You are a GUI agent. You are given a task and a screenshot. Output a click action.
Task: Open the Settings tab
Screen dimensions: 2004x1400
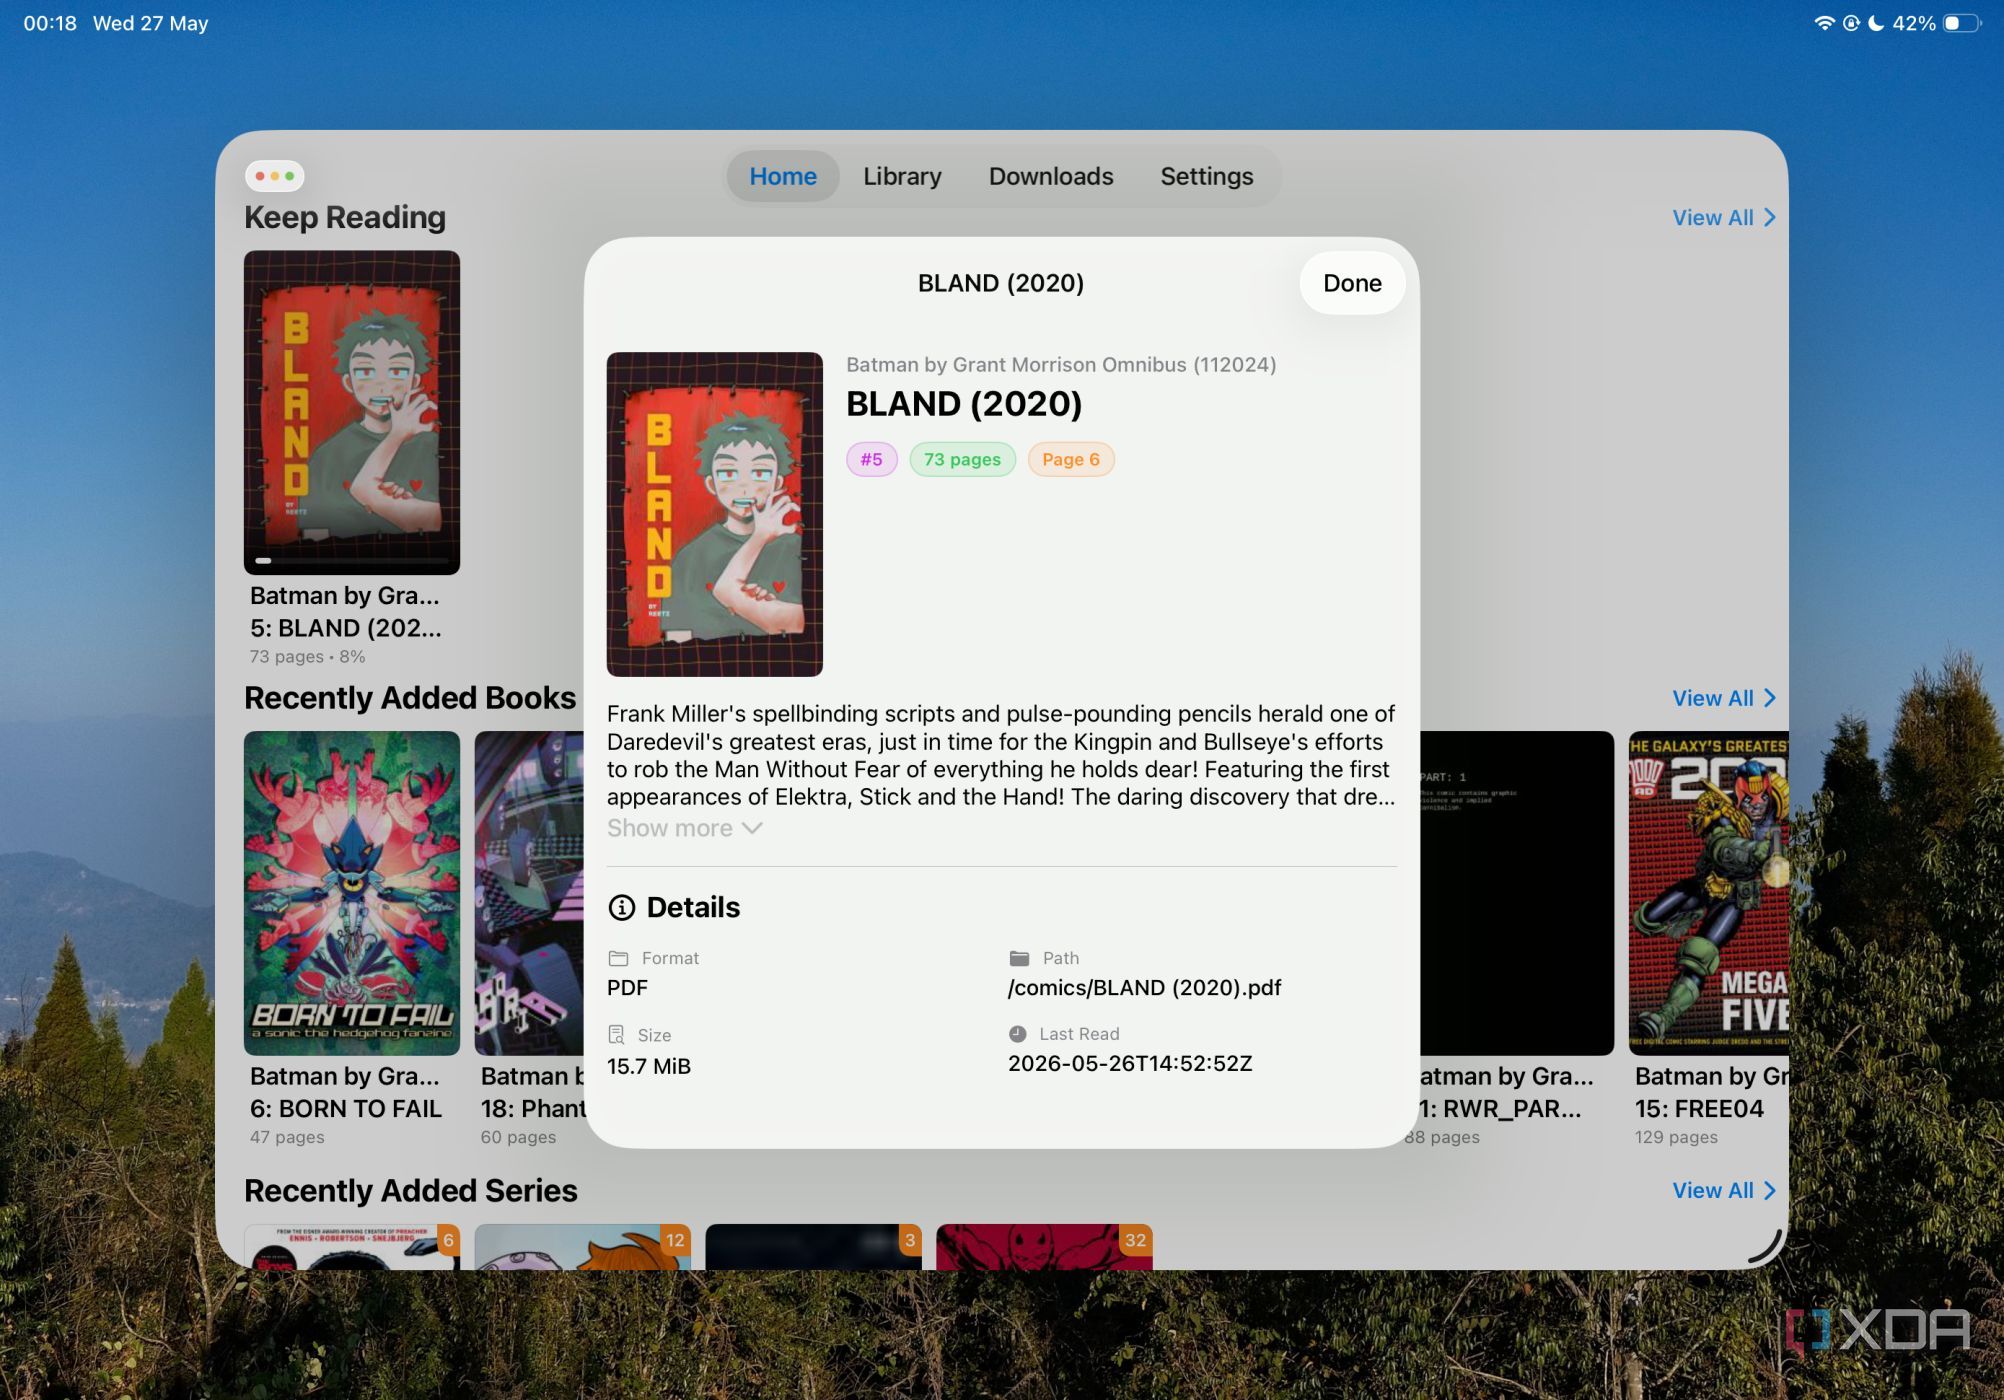pyautogui.click(x=1206, y=176)
